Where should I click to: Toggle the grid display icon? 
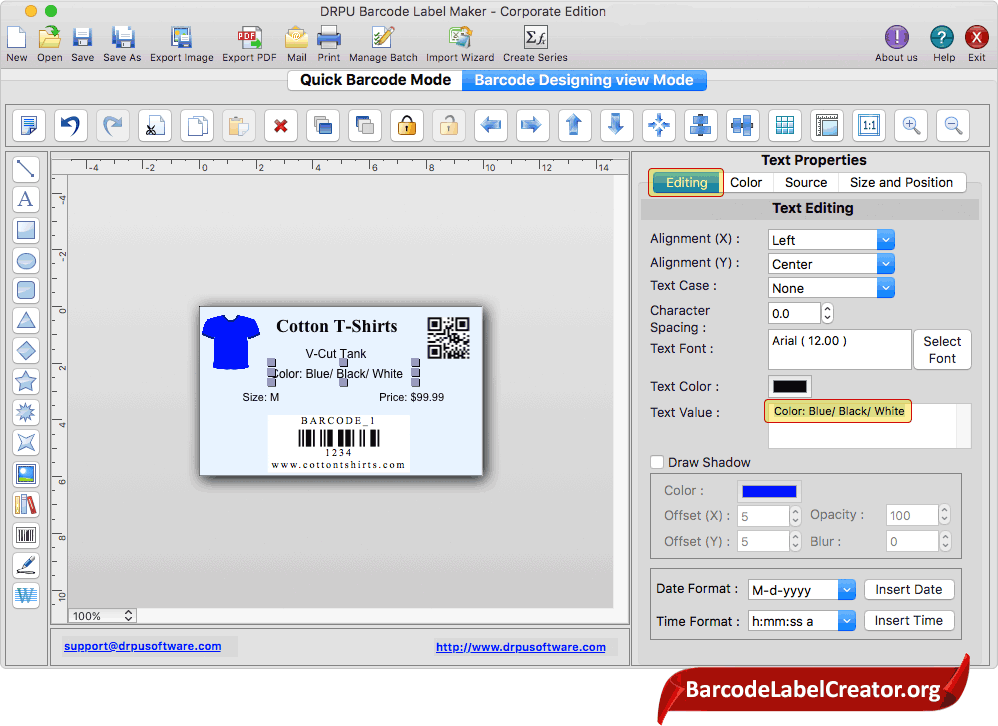(x=785, y=125)
